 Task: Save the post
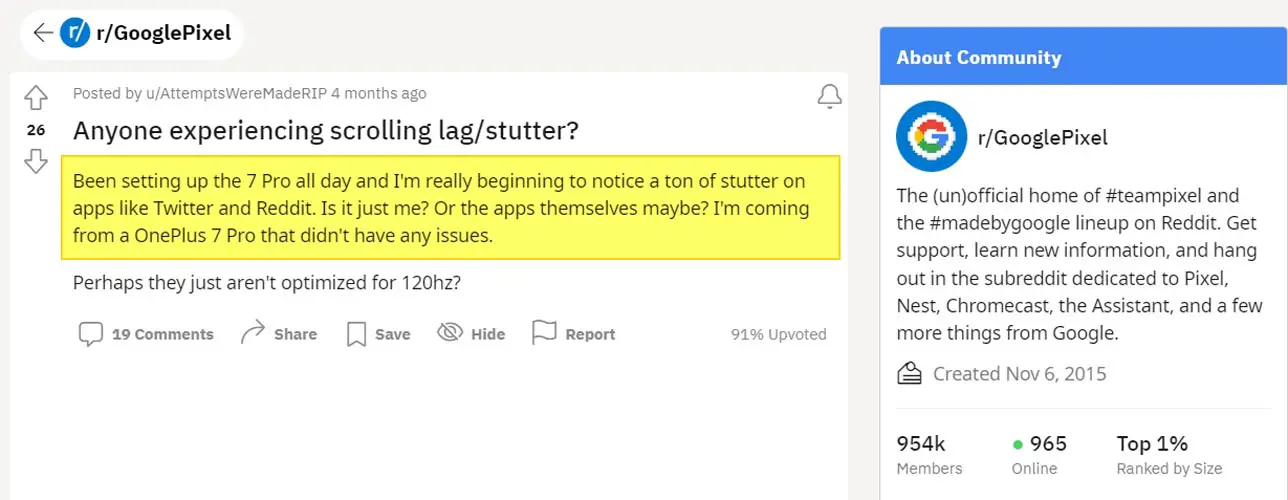coord(393,334)
